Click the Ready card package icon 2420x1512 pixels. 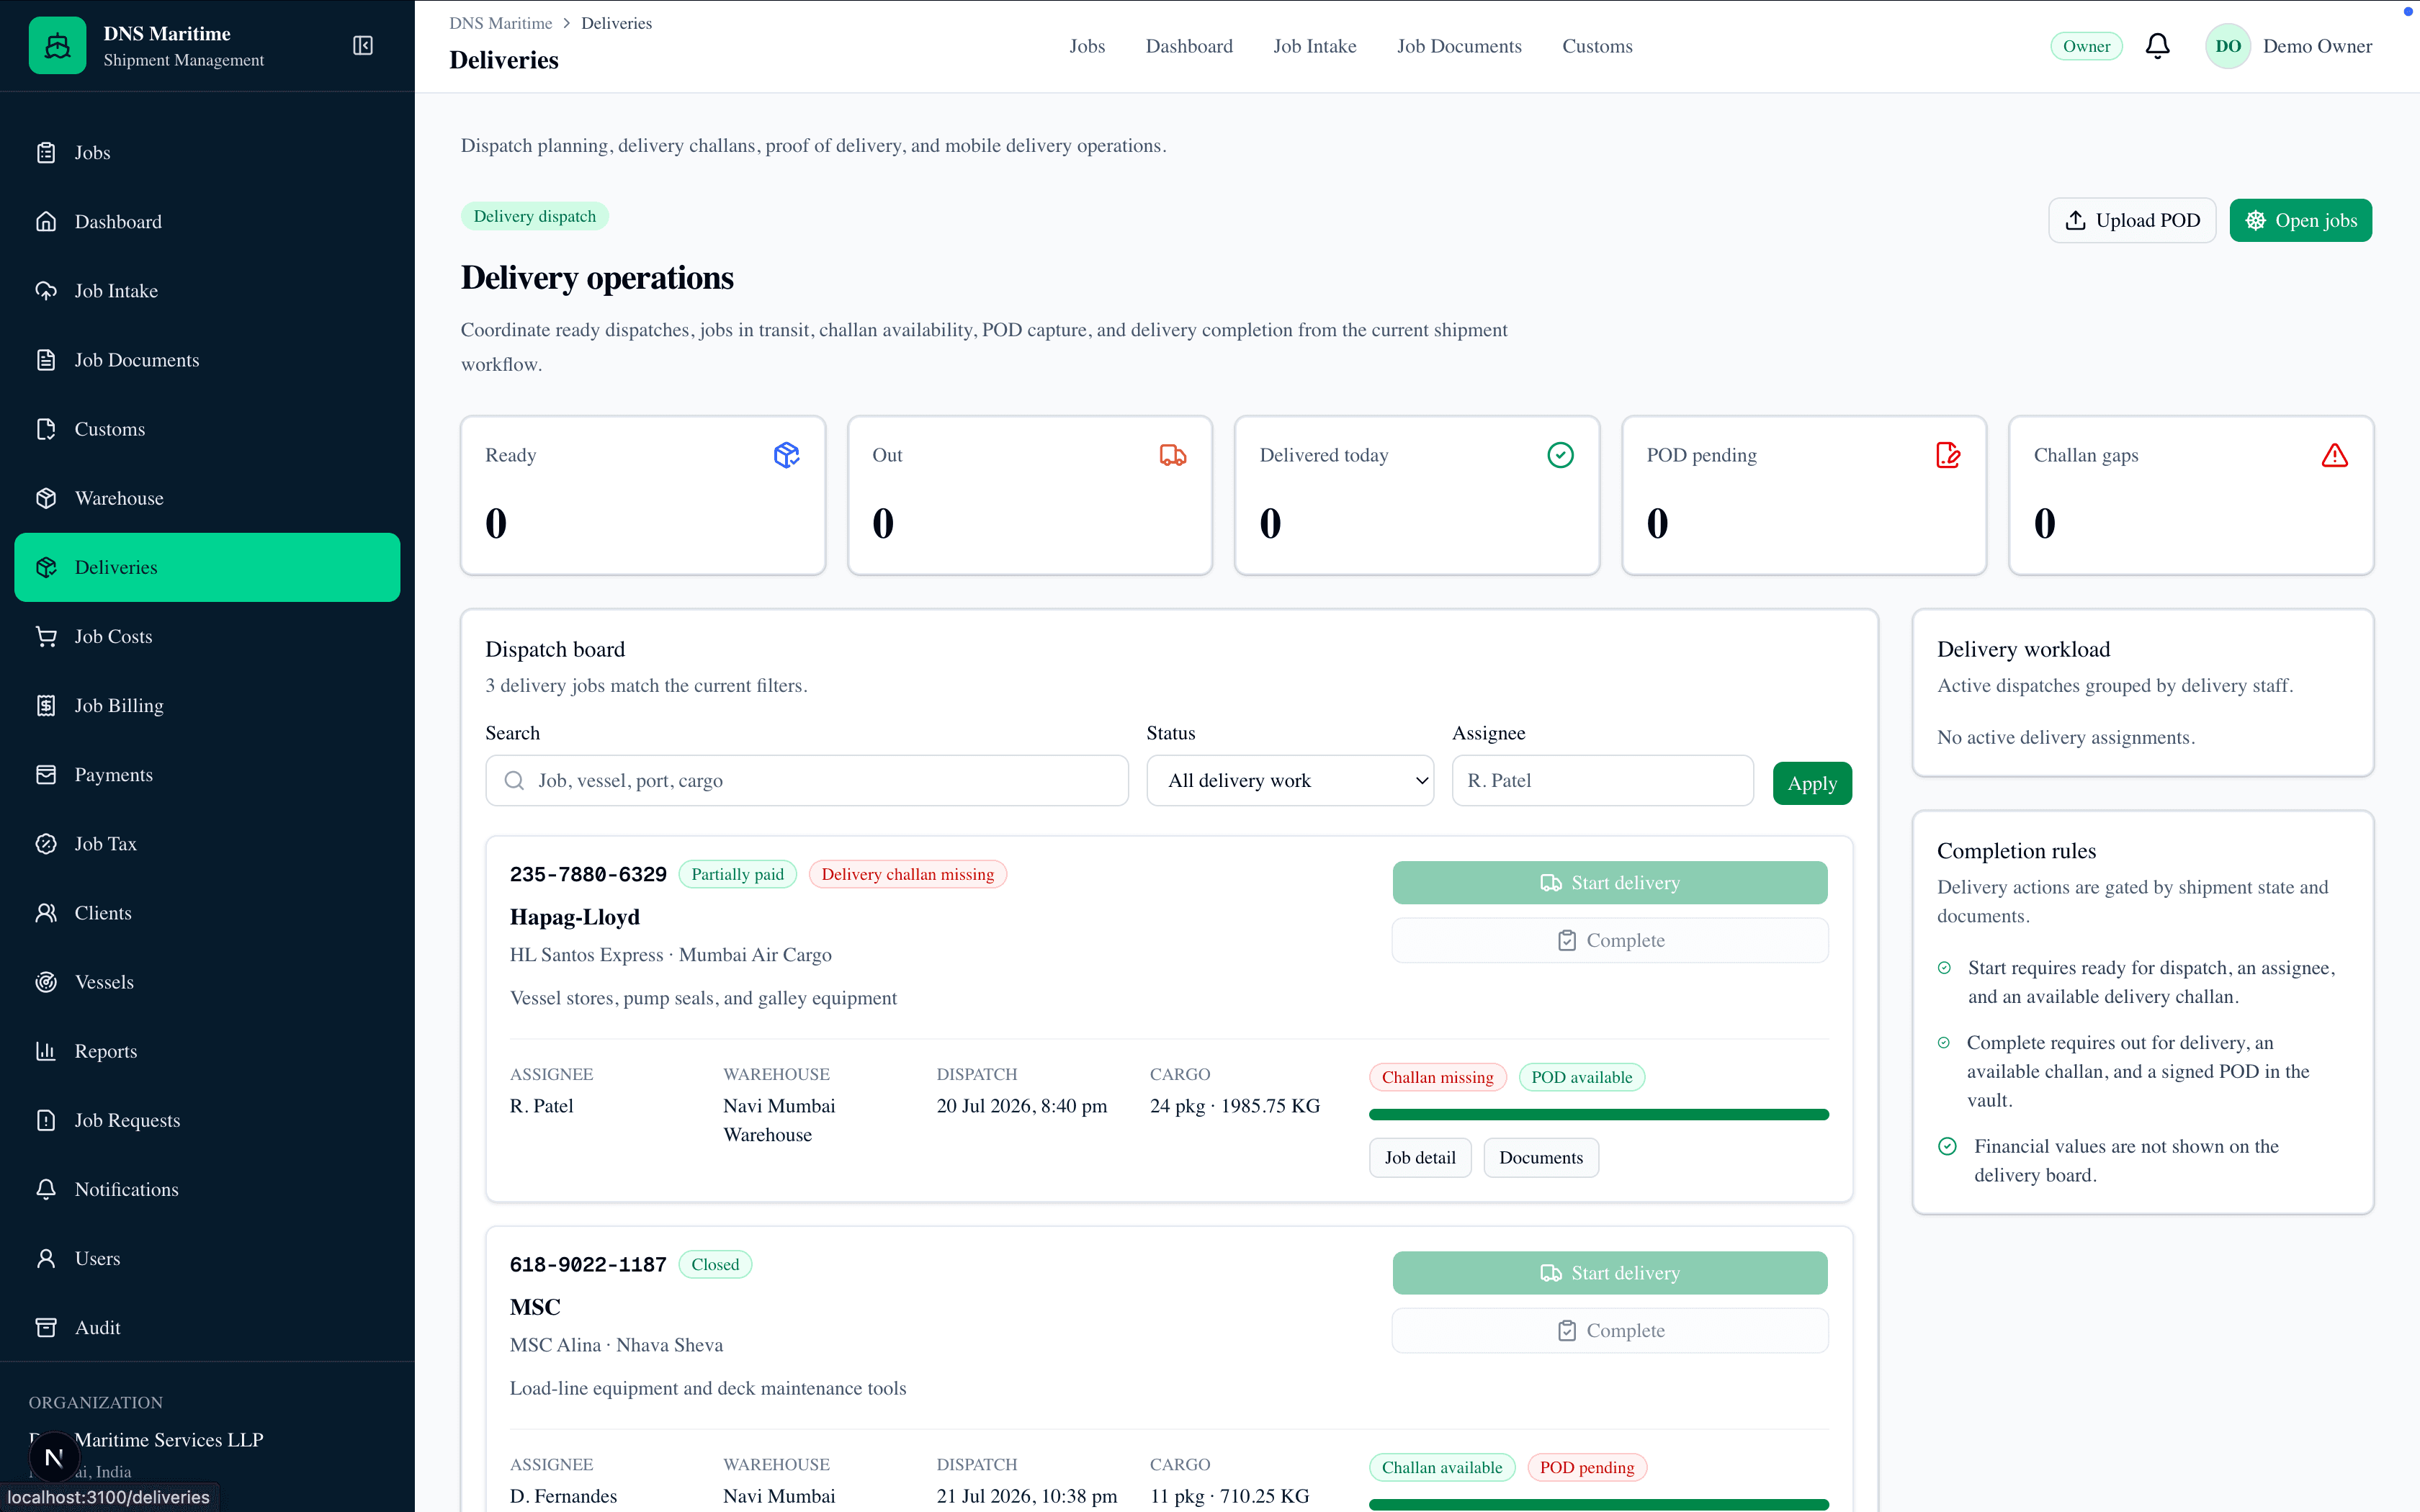click(787, 455)
